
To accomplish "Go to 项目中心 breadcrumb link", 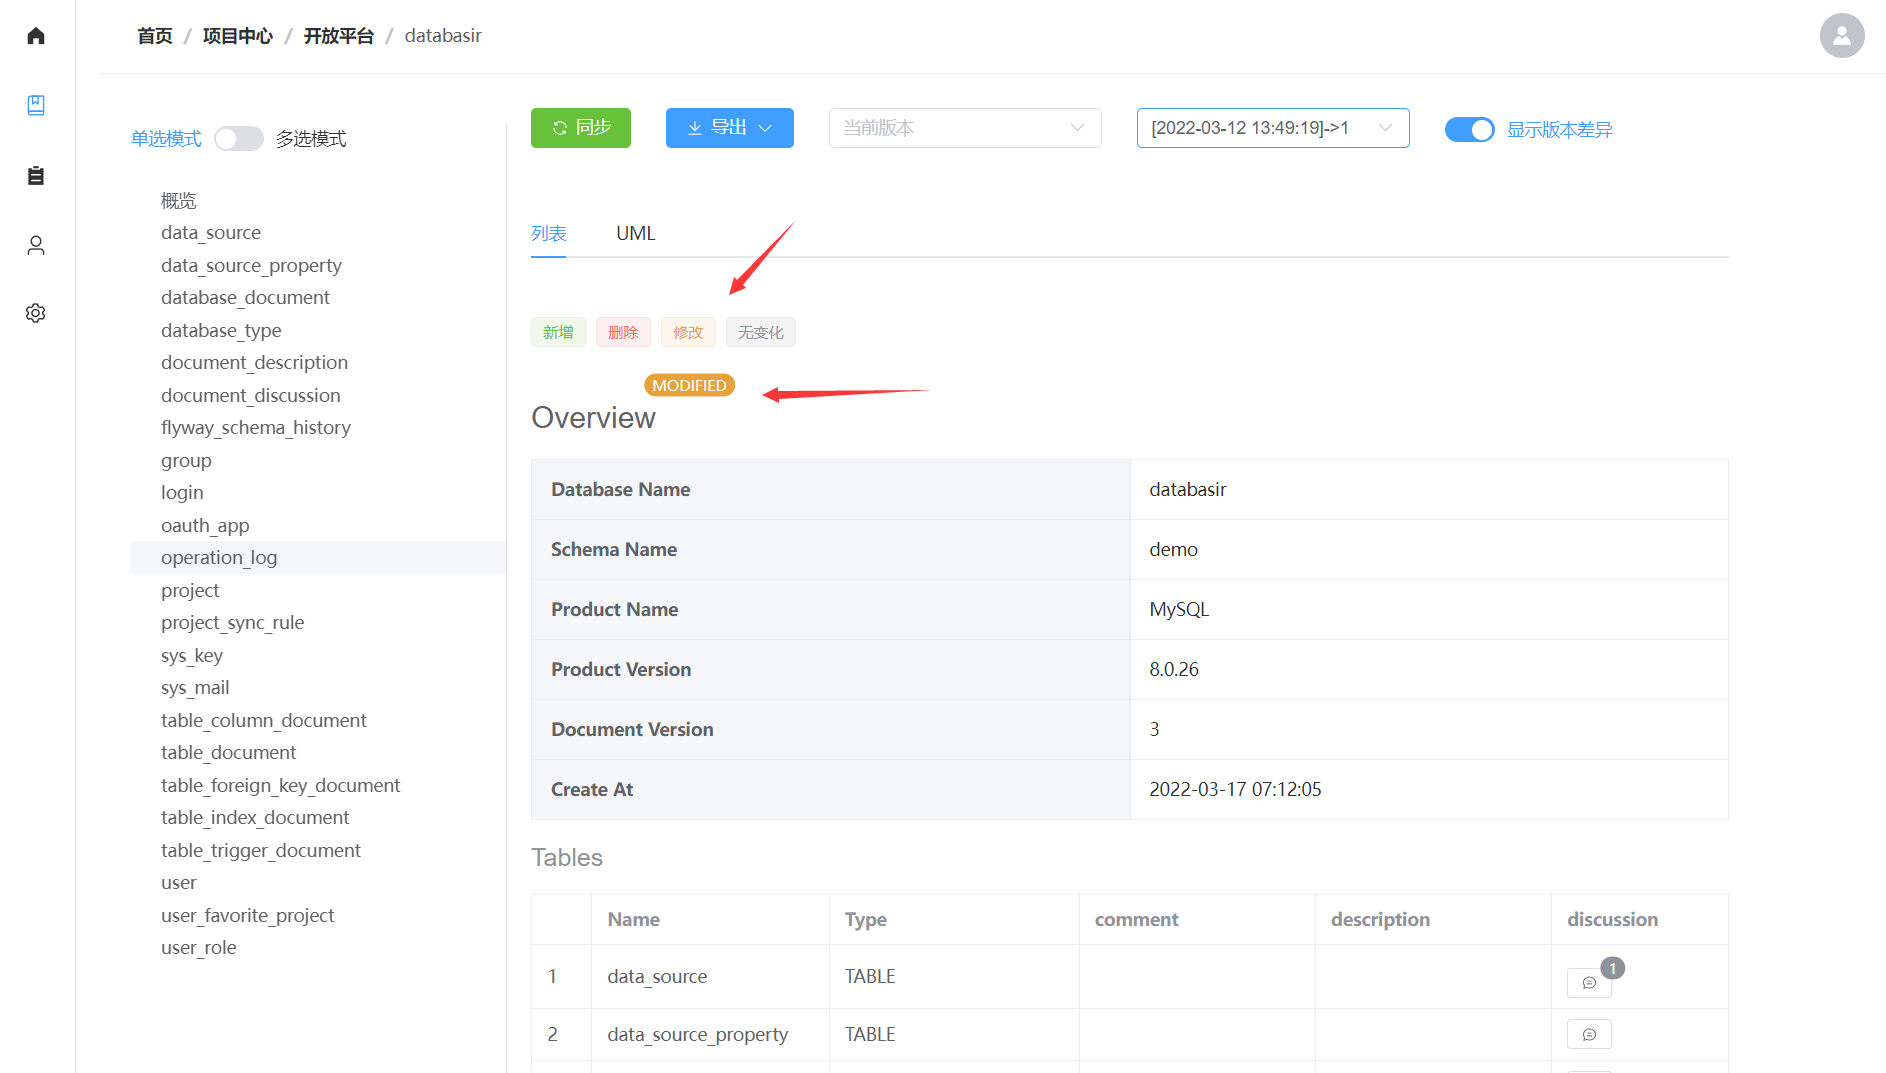I will click(x=237, y=36).
